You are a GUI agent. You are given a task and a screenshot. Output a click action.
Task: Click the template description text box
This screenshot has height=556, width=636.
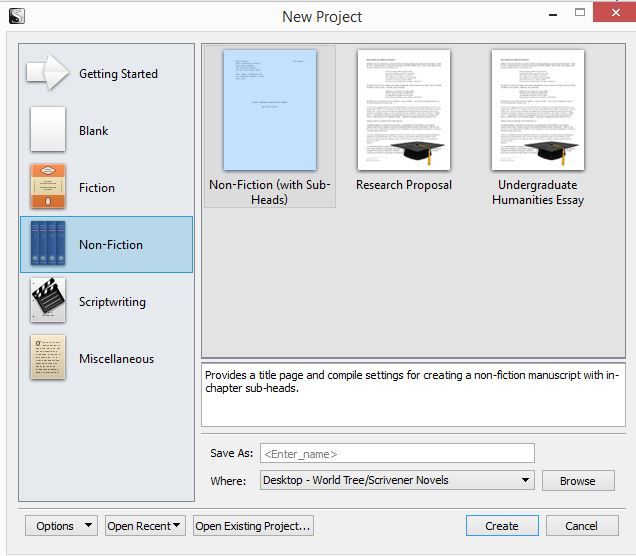coord(413,395)
